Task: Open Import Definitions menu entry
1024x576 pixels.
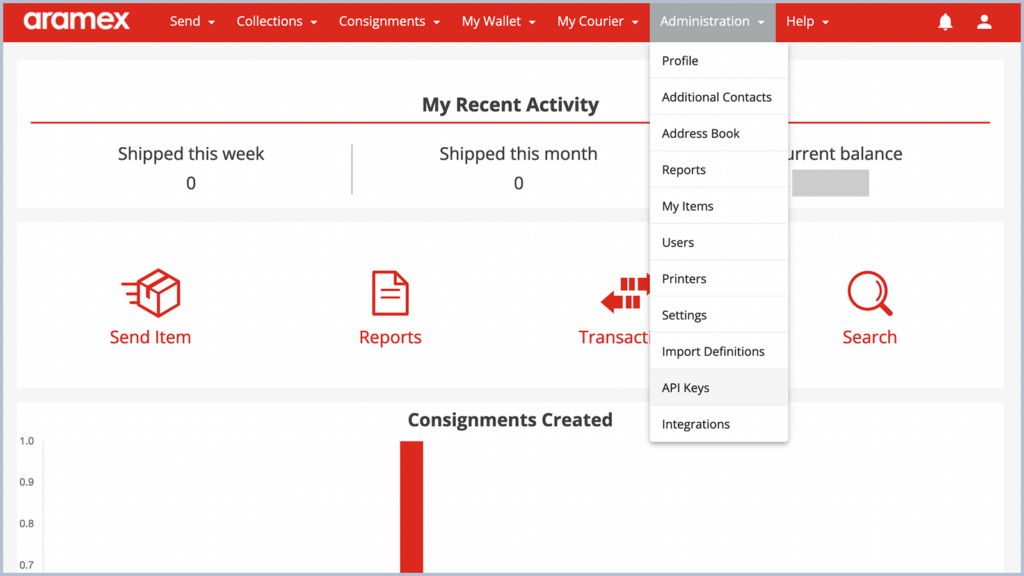Action: [713, 351]
